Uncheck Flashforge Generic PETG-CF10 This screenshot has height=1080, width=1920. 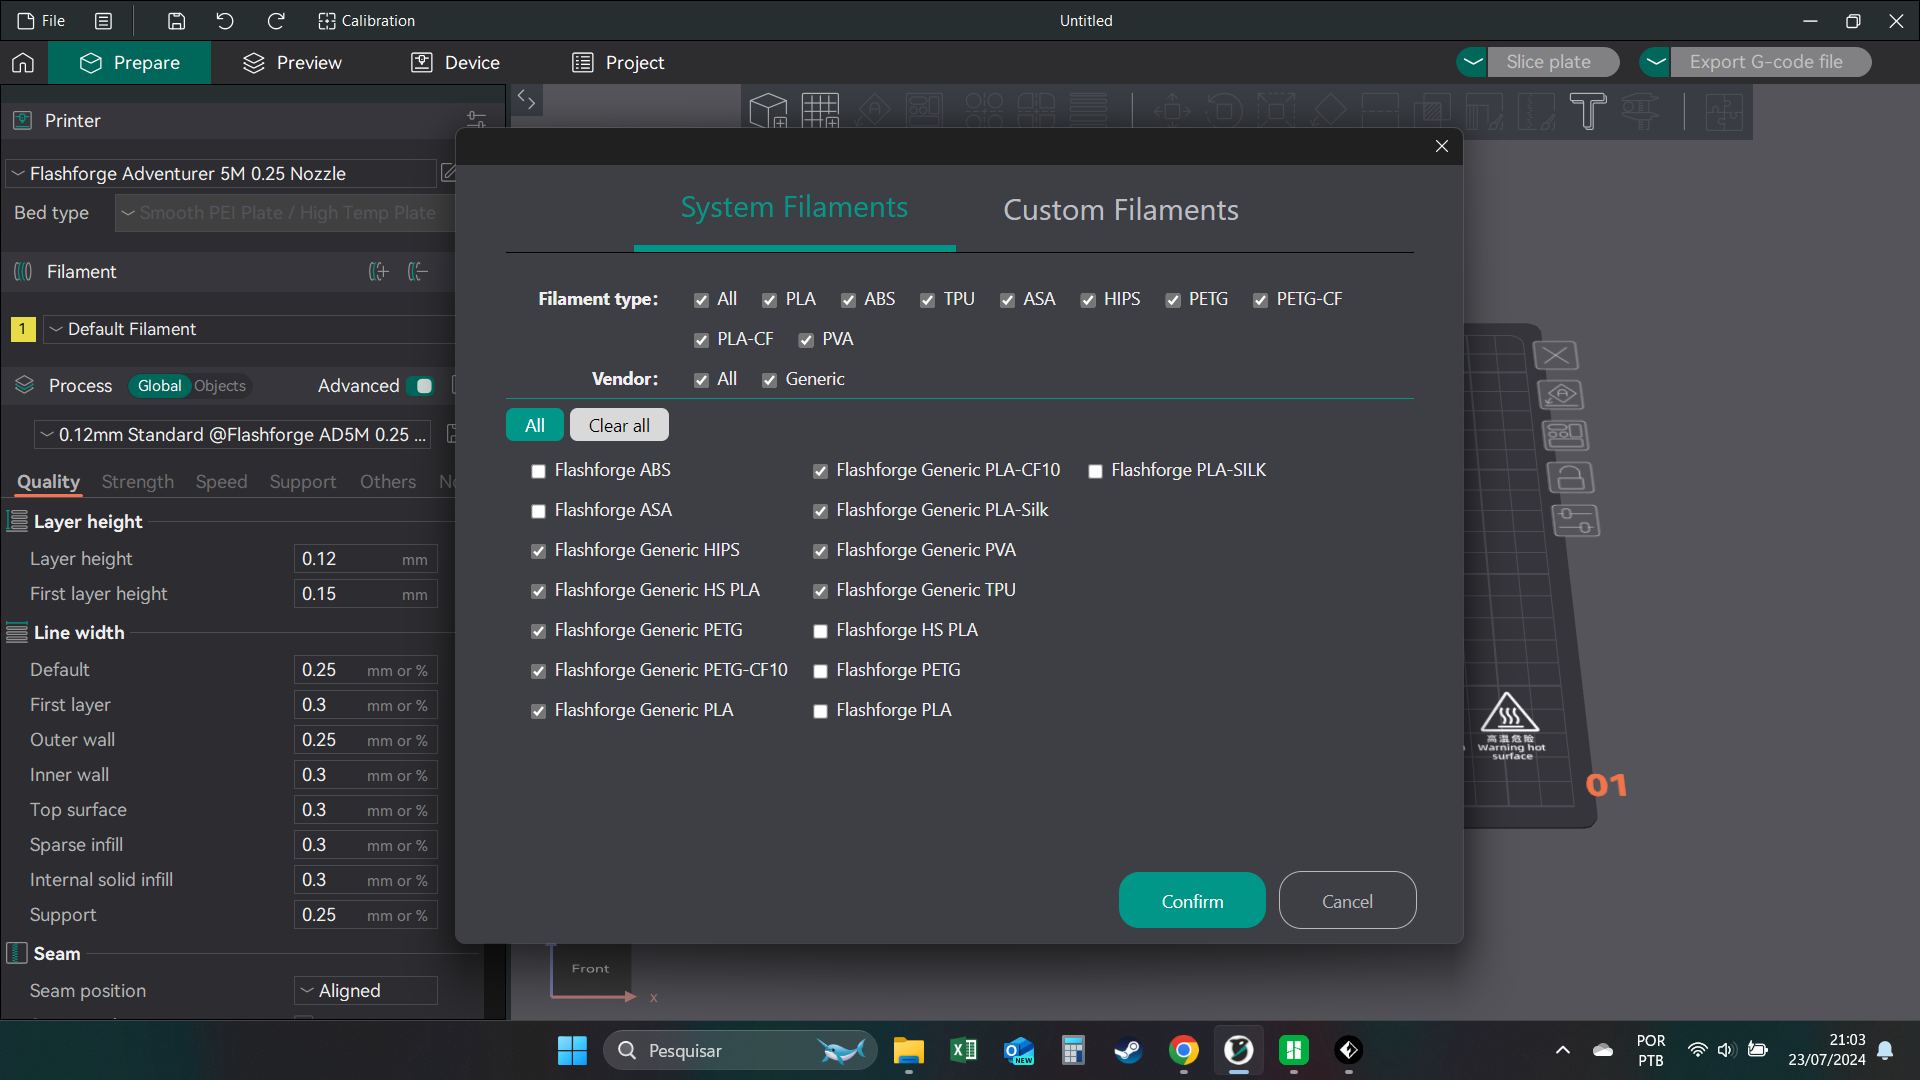coord(538,671)
